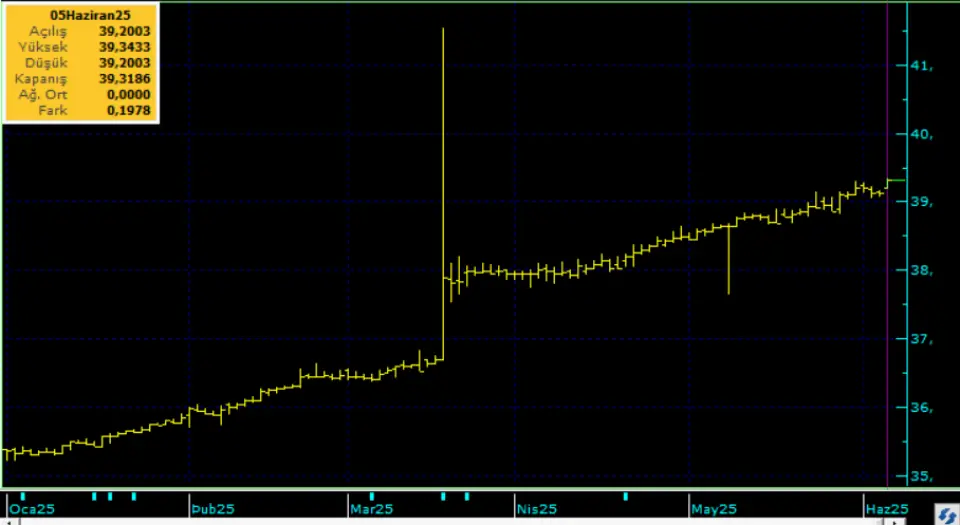The image size is (960, 525).
Task: Select the 05Haziran25 date header in info box
Action: point(90,15)
